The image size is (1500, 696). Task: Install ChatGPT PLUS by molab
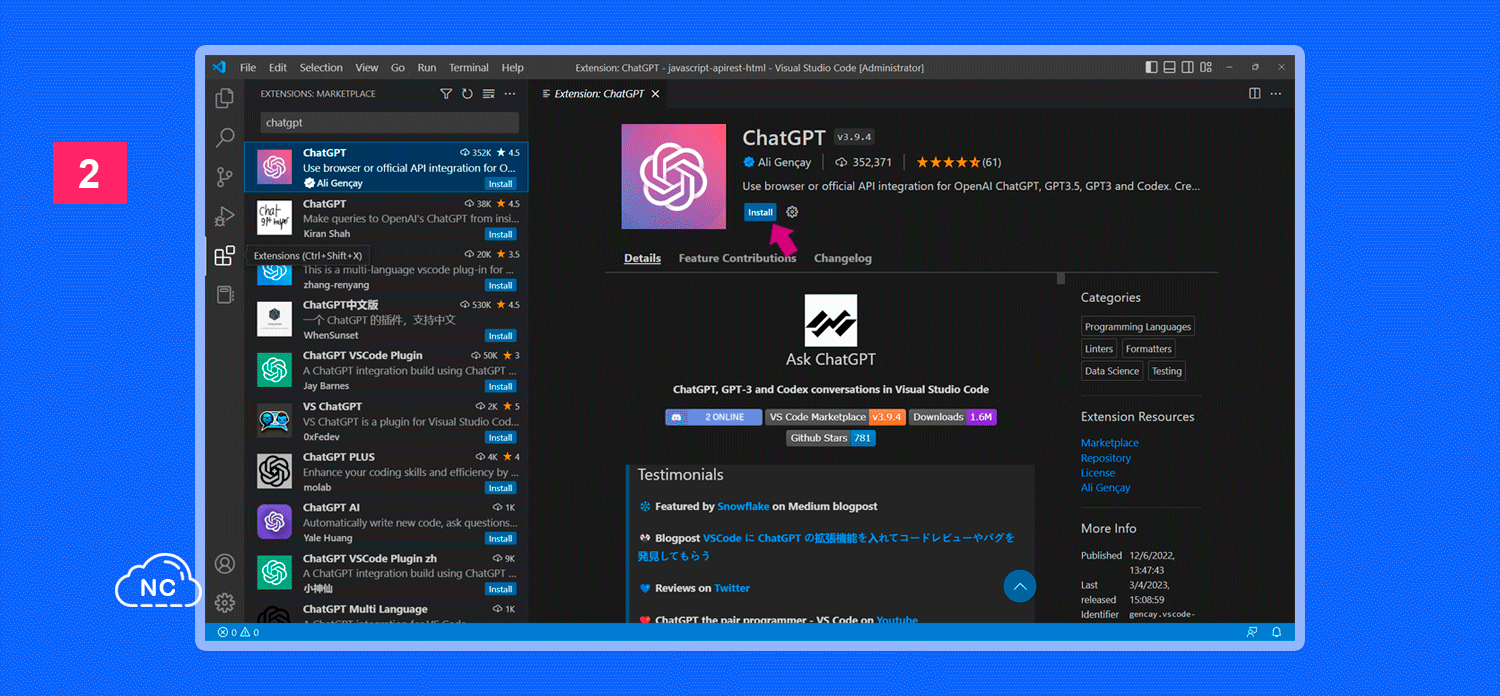(501, 488)
